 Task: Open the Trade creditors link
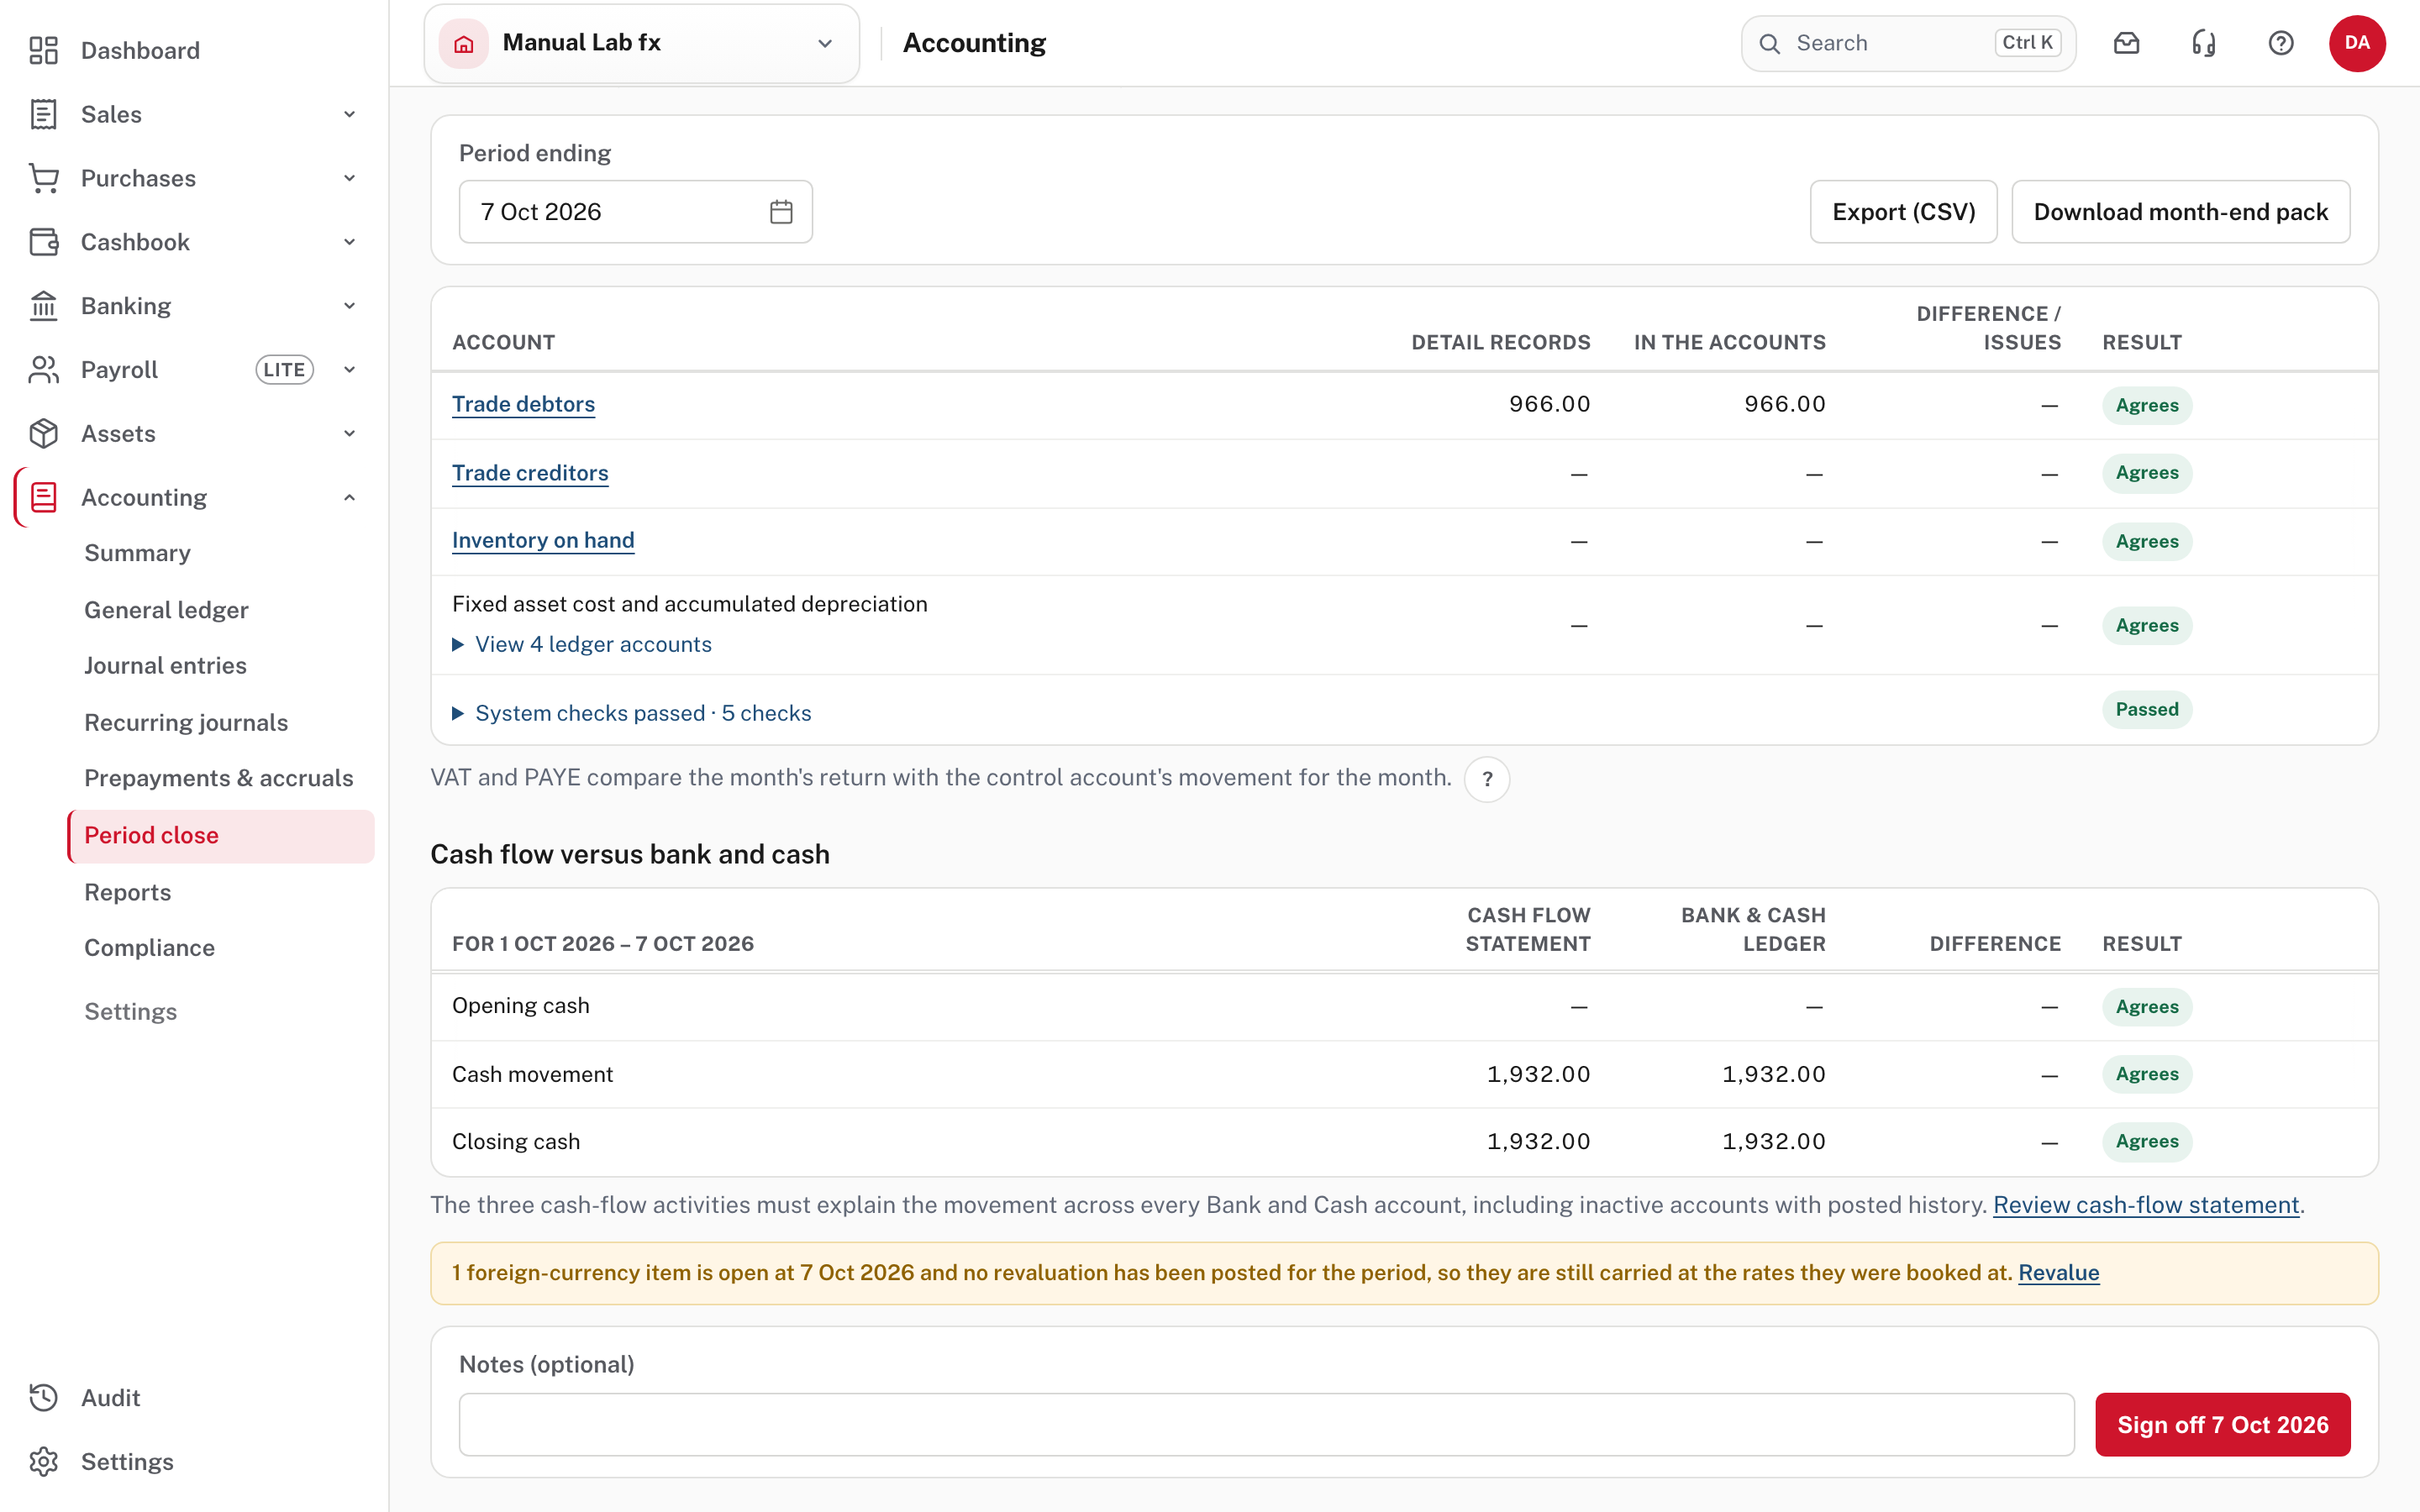[530, 473]
